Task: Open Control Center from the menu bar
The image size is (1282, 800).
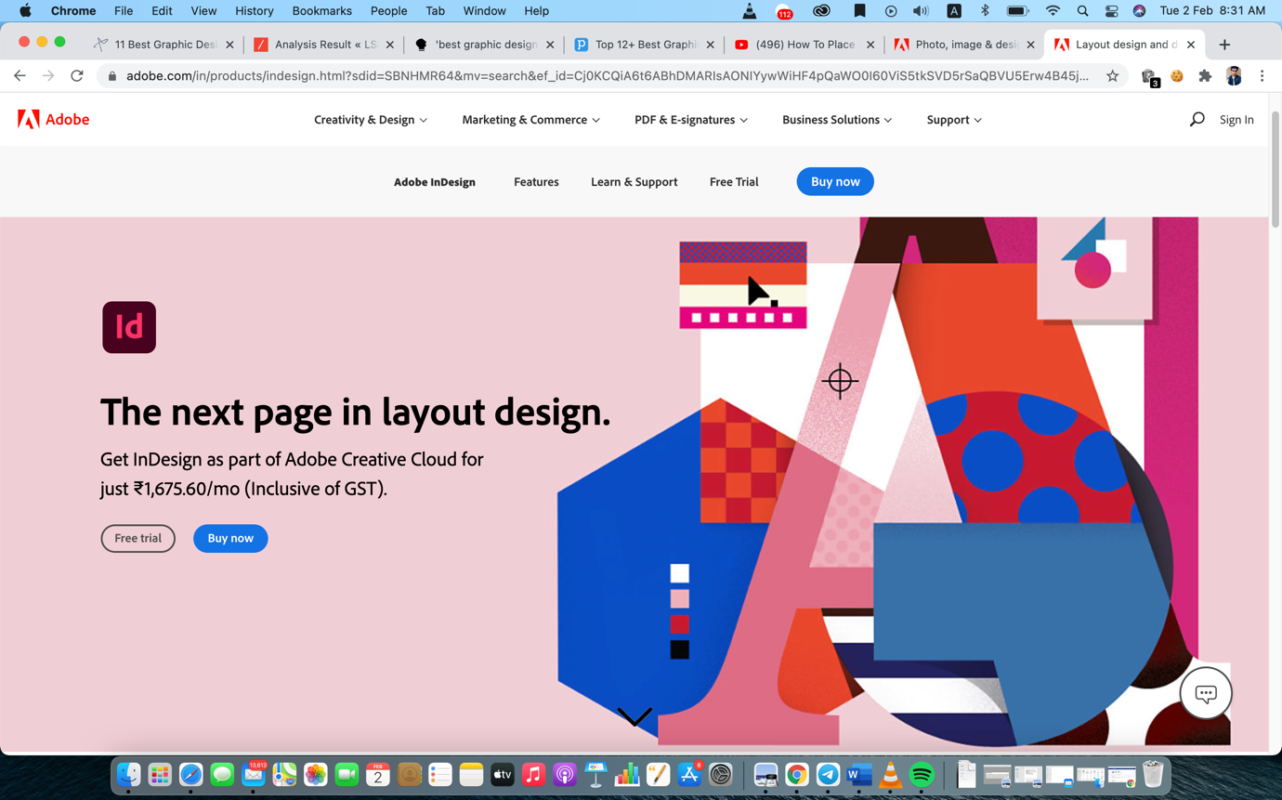Action: pos(1111,11)
